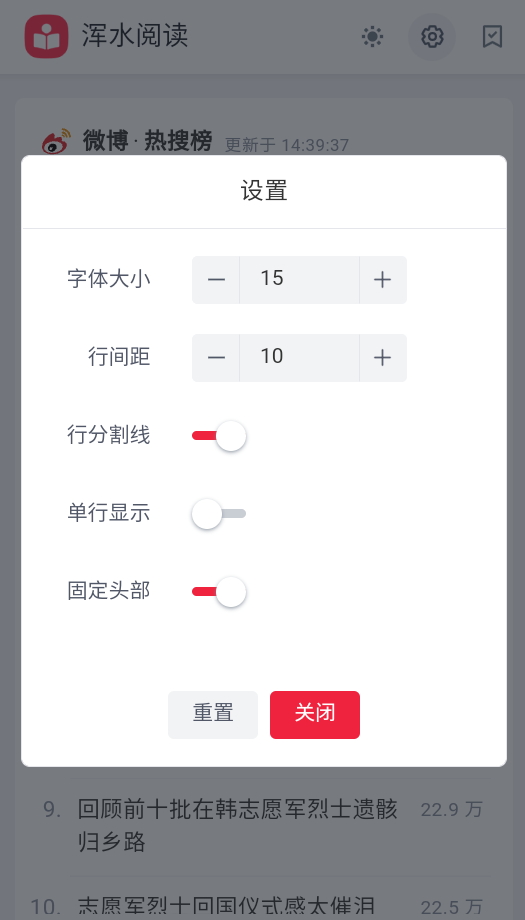Disable the 行分割线 switch
Image resolution: width=525 pixels, height=920 pixels.
click(x=219, y=436)
